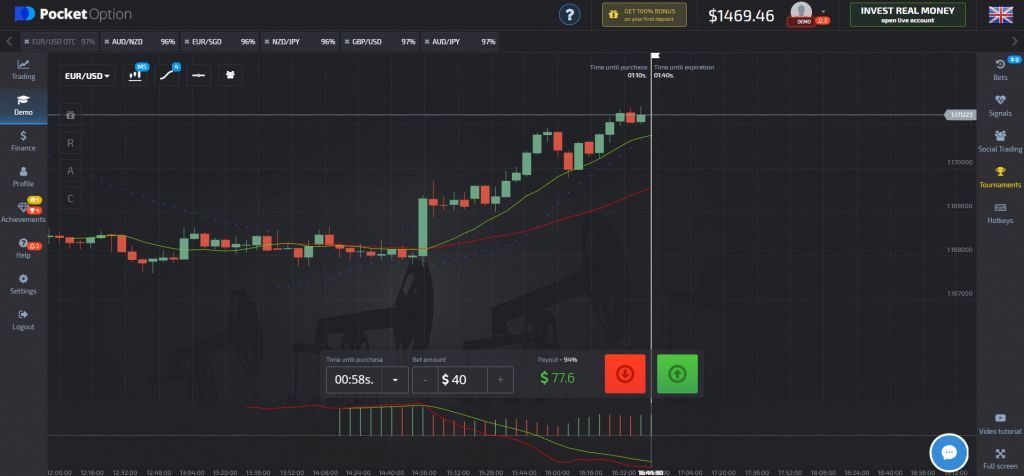
Task: Toggle the R chart side button
Action: click(71, 143)
